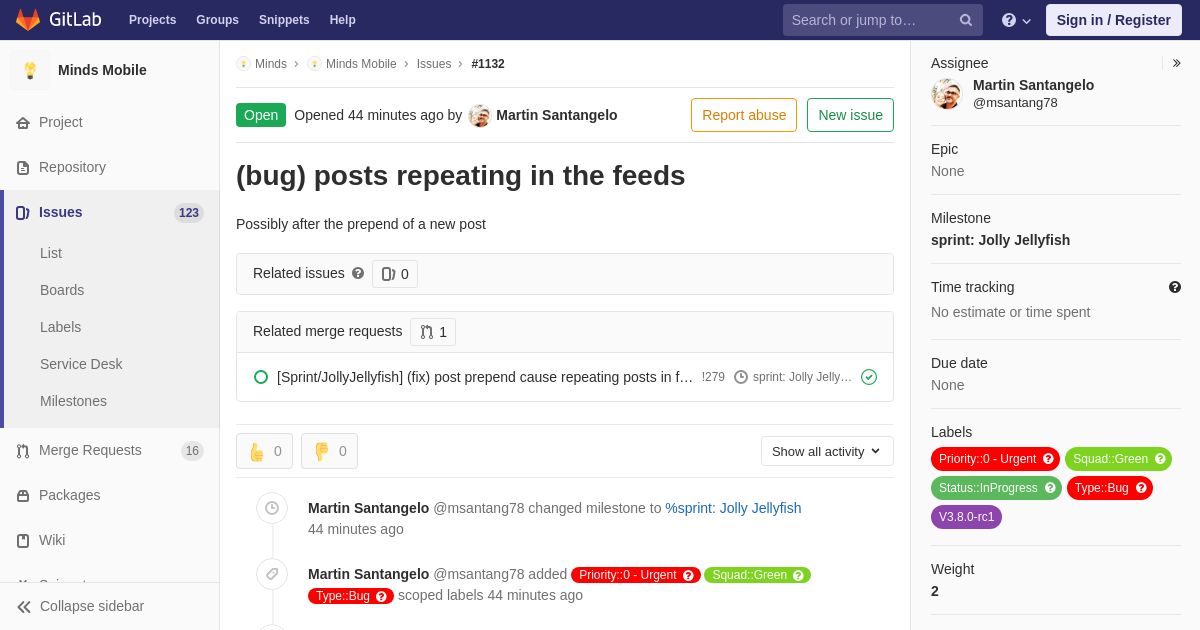Viewport: 1200px width, 630px height.
Task: Open the Groups menu
Action: tap(217, 20)
